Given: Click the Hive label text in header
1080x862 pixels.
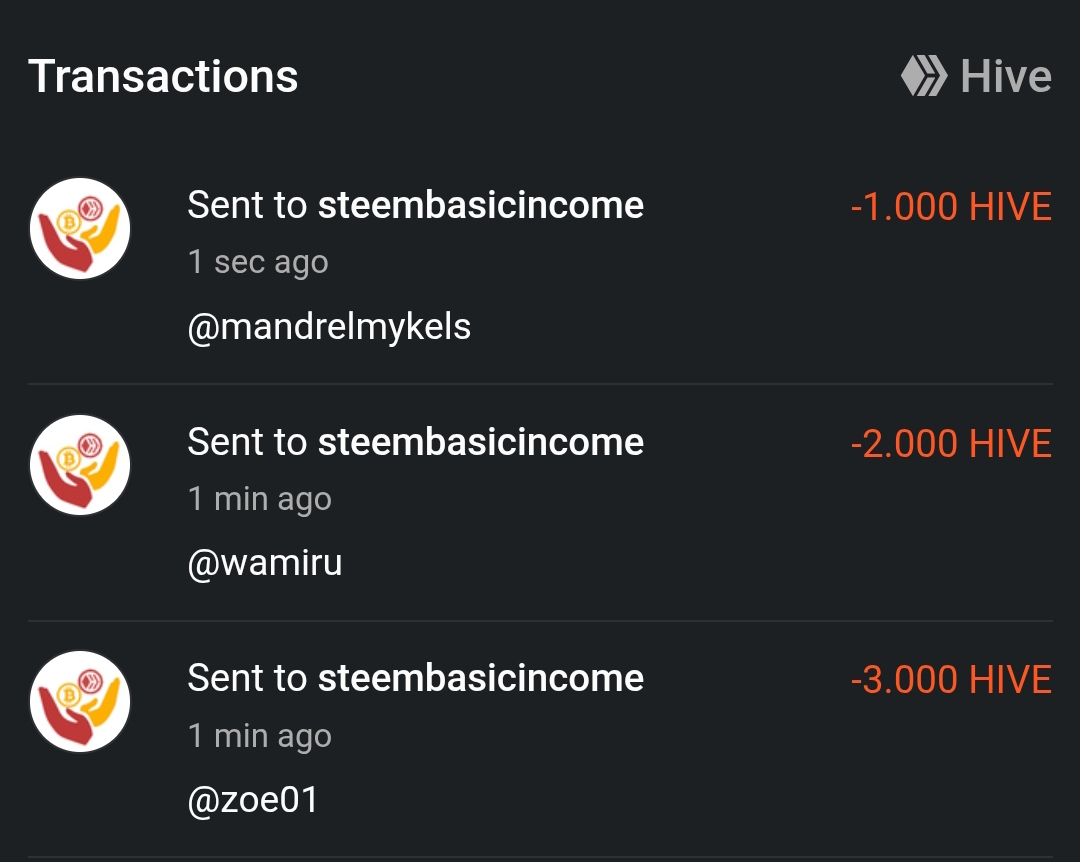Looking at the screenshot, I should point(1005,77).
